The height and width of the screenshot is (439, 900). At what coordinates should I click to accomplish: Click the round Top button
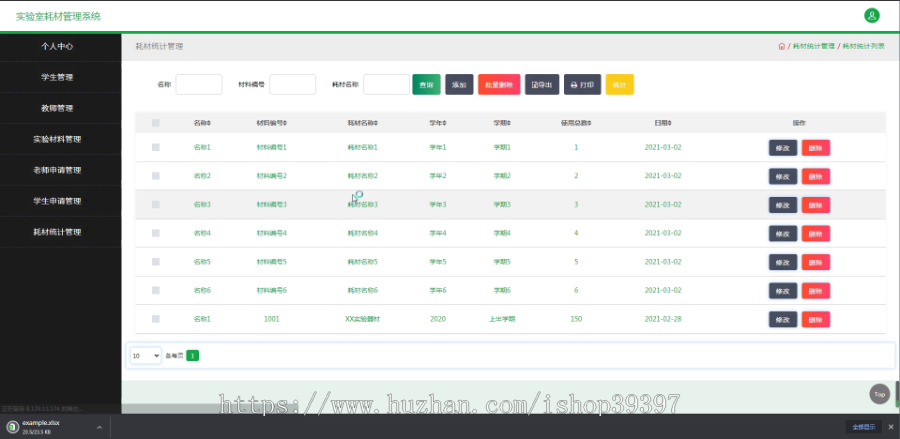pos(879,394)
